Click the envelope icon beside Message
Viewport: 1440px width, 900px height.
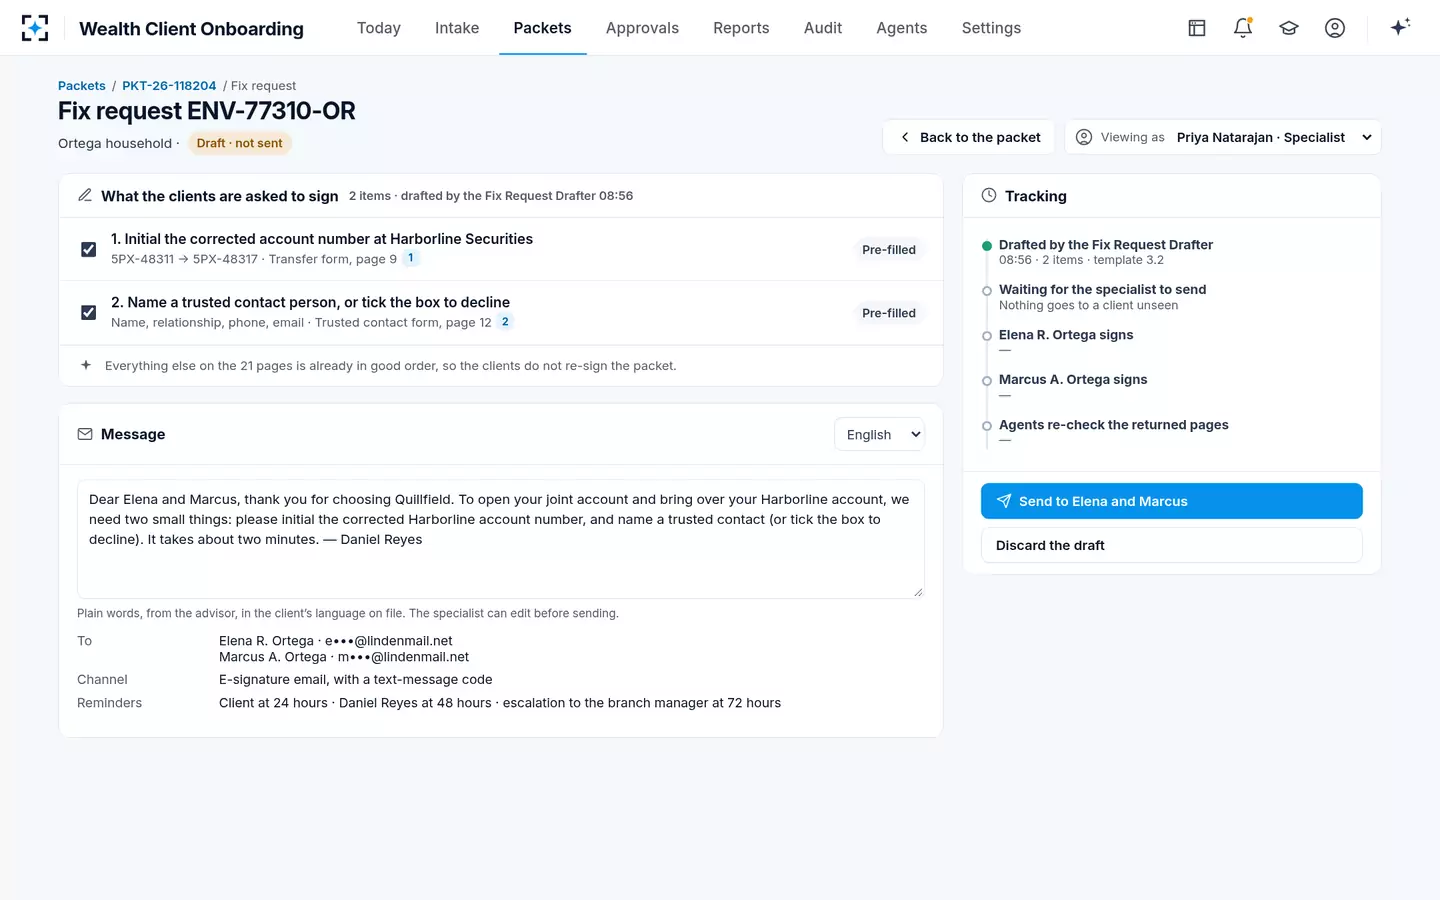pos(85,434)
